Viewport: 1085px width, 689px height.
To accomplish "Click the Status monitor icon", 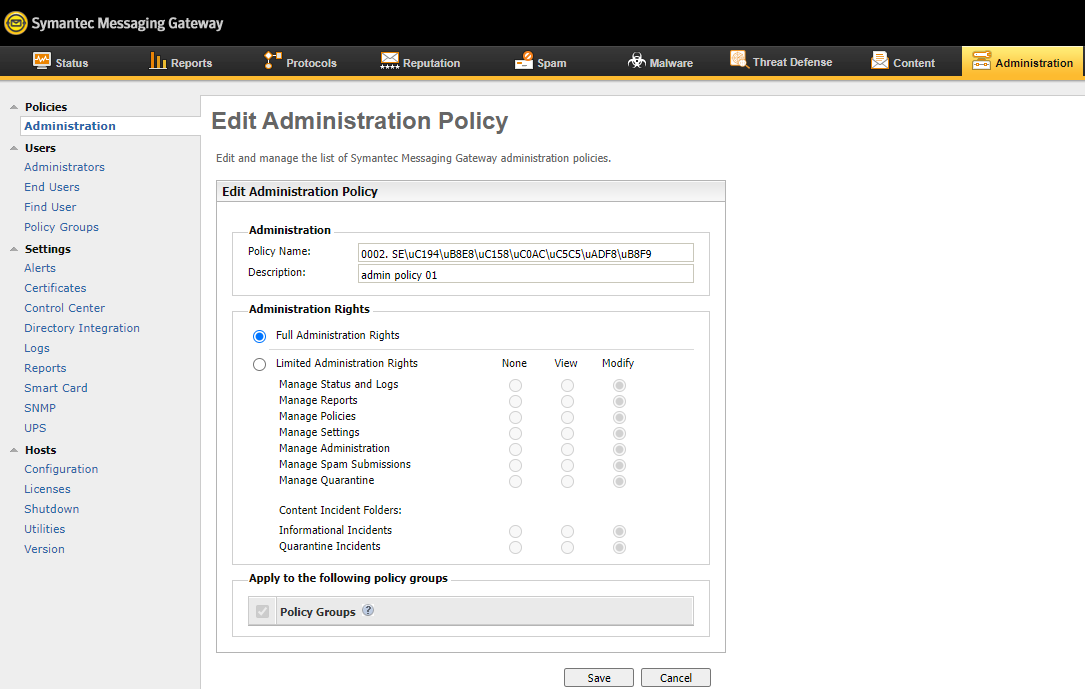I will [42, 61].
